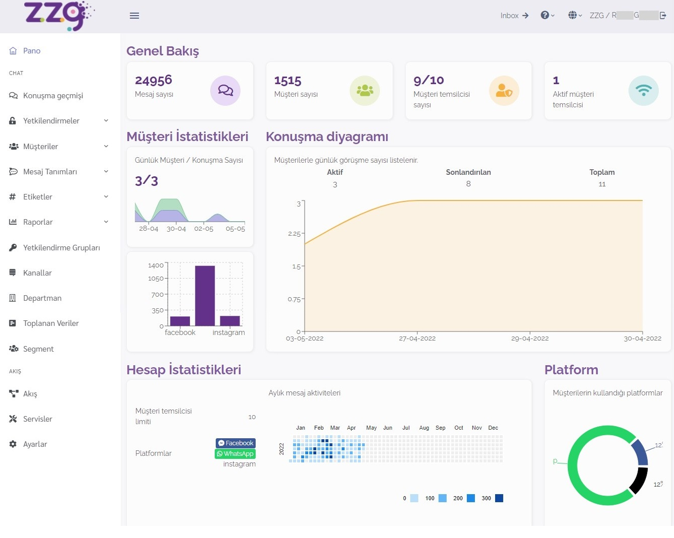Click the Raporlar chart icon
This screenshot has width=674, height=538.
(x=13, y=222)
